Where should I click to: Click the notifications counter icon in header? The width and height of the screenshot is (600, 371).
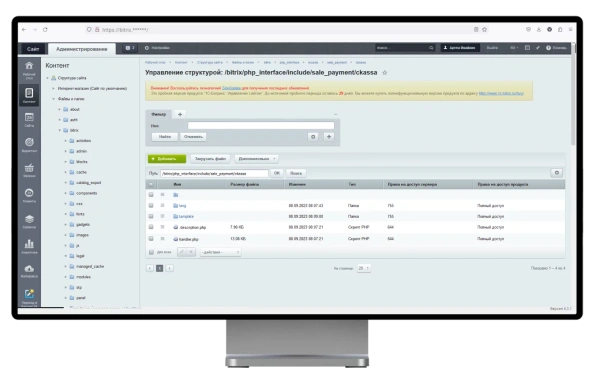click(x=130, y=48)
